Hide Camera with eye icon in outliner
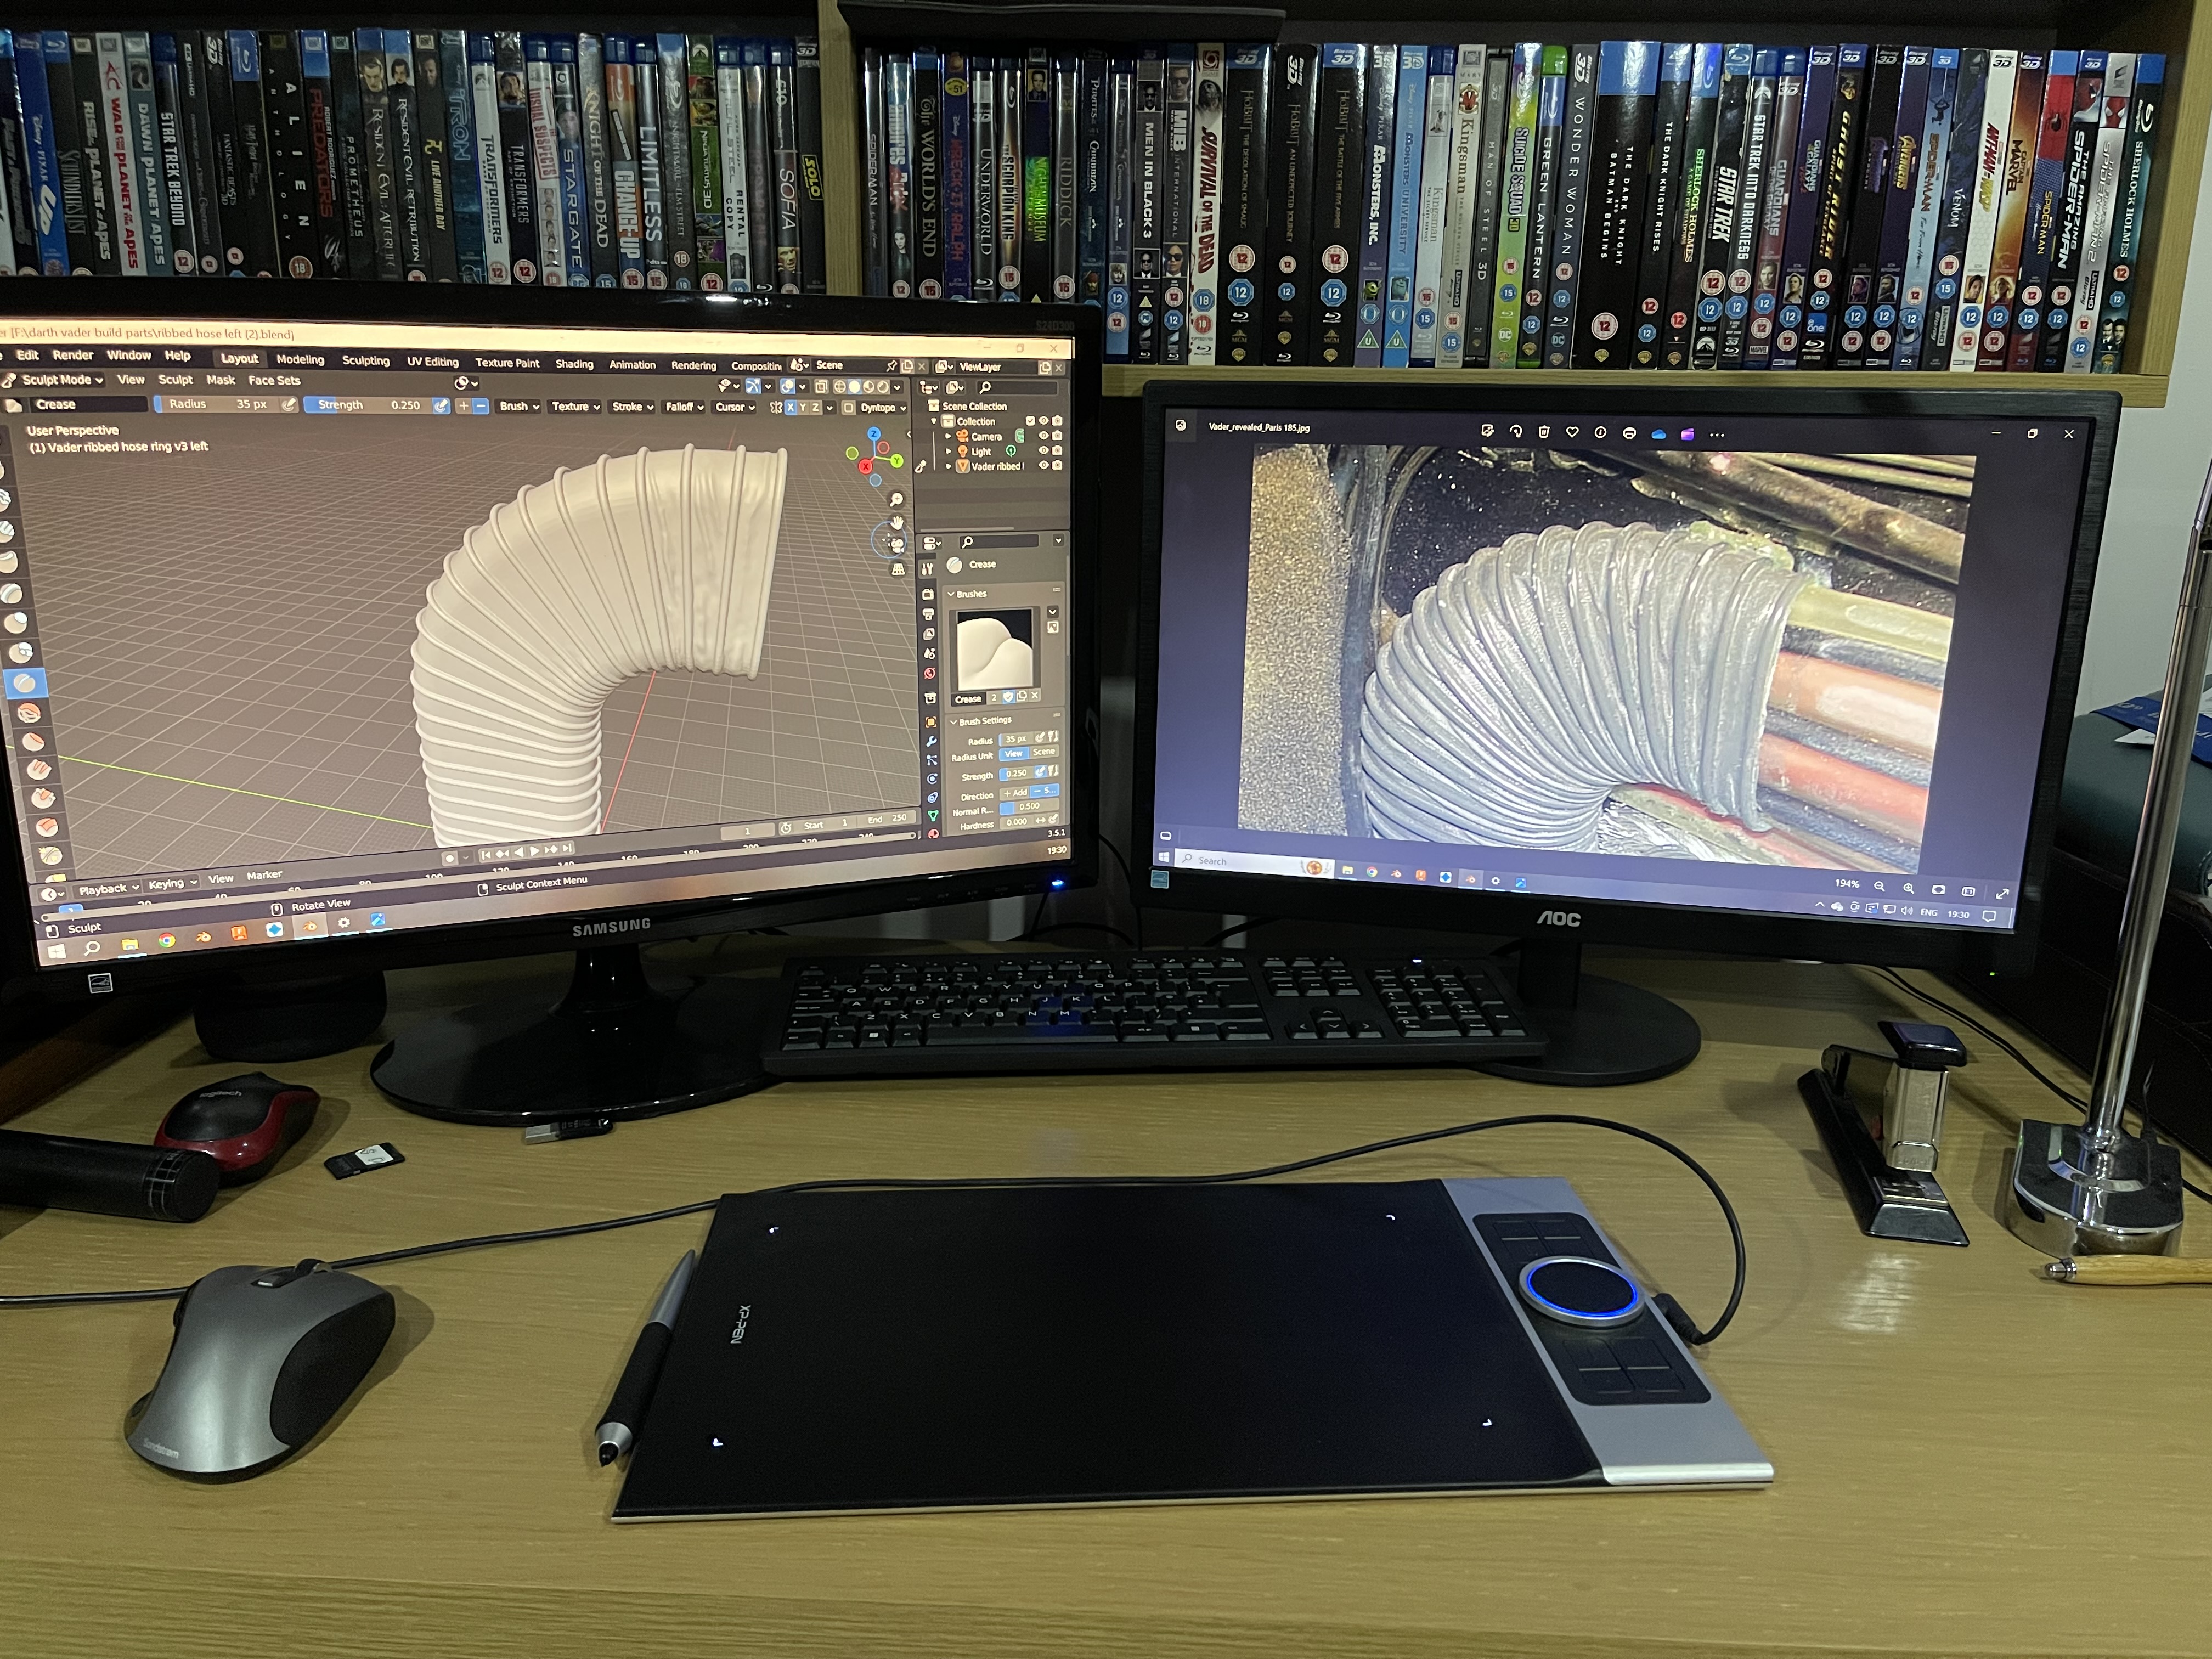The image size is (2212, 1659). [x=1043, y=435]
